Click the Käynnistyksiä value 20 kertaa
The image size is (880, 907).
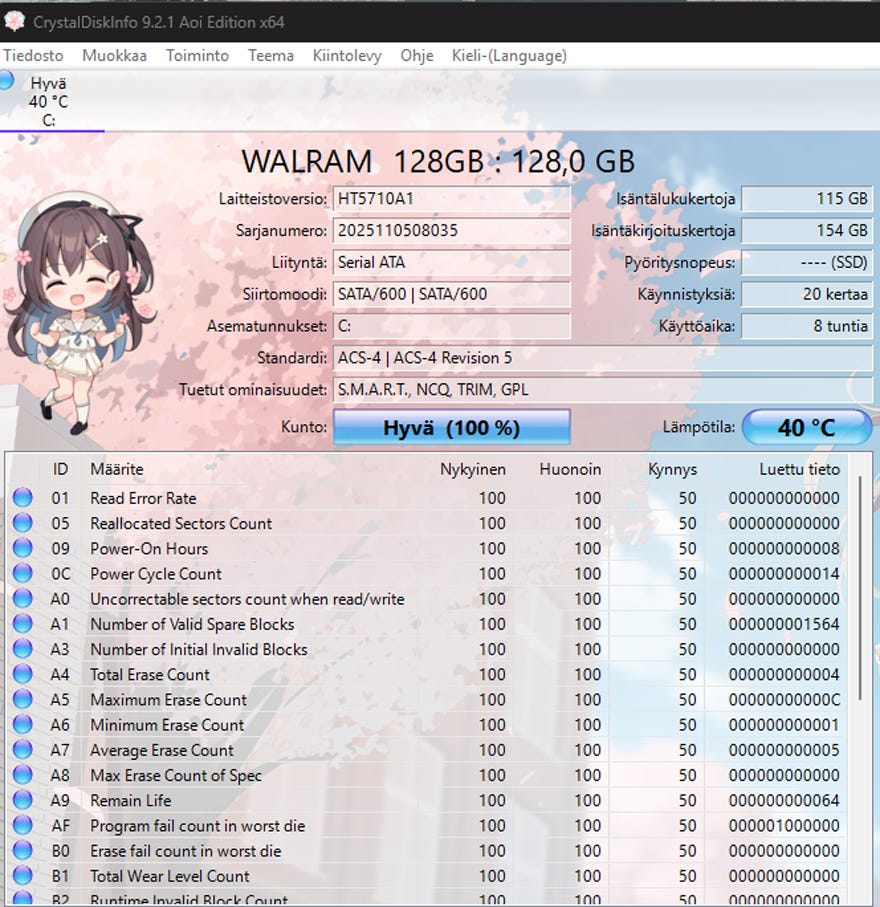coord(807,294)
